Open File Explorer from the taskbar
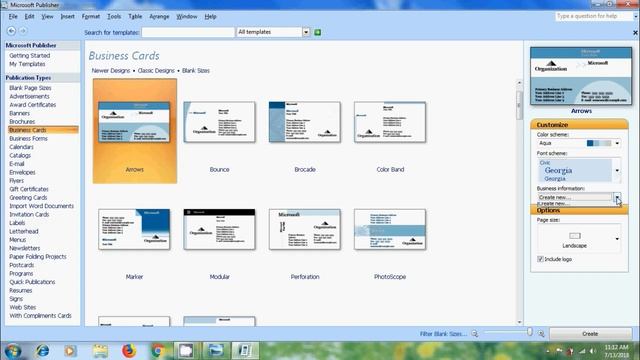Viewport: 640px width, 360px height. pos(100,351)
